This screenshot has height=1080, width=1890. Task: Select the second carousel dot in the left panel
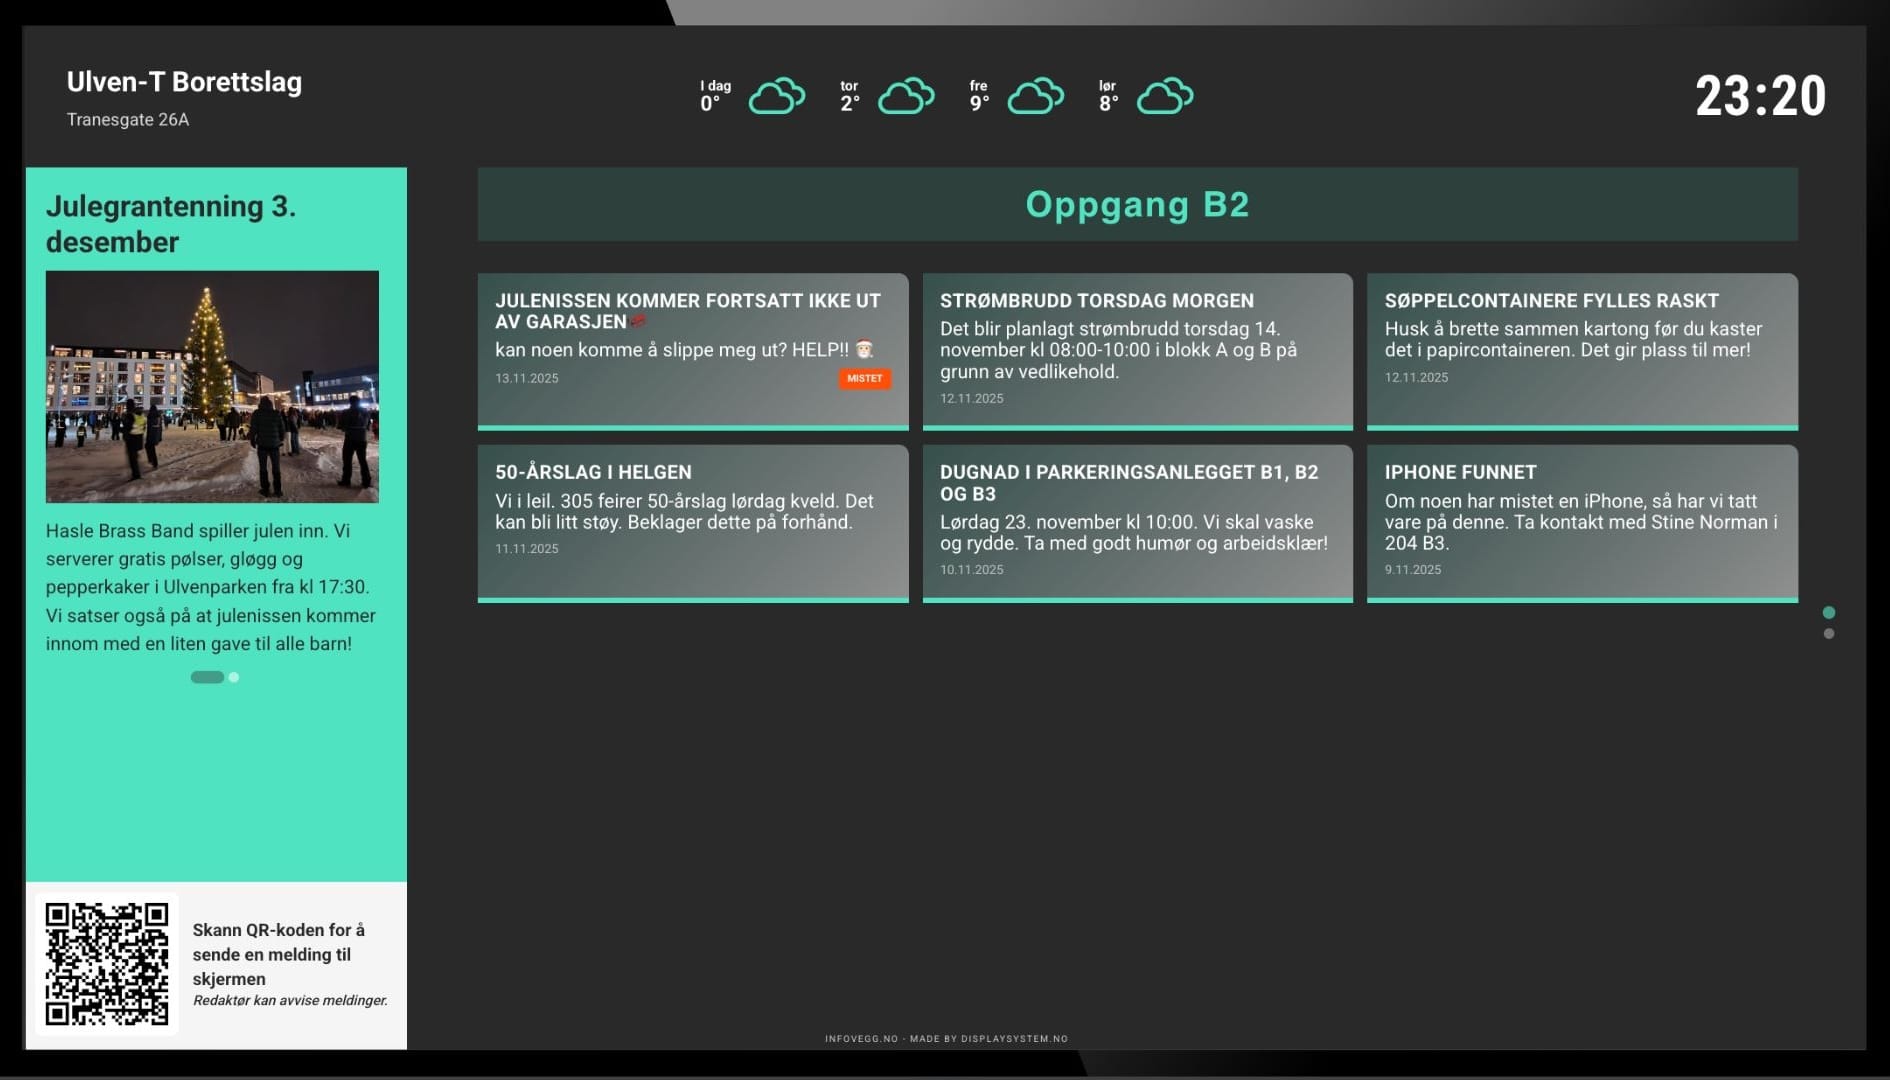coord(233,677)
